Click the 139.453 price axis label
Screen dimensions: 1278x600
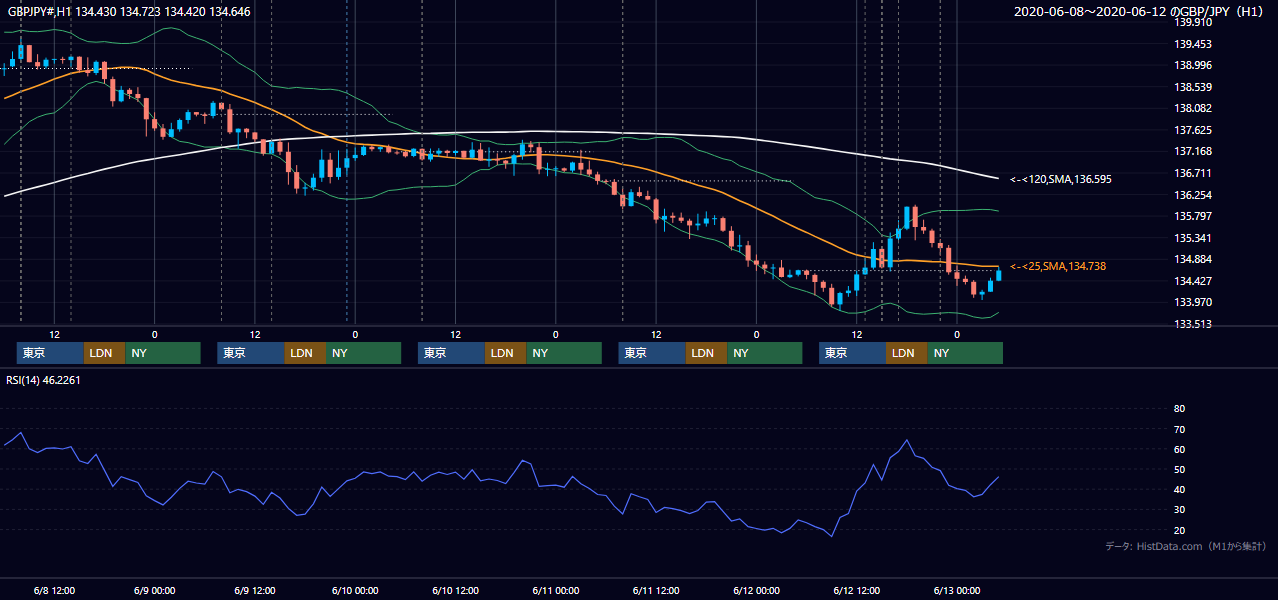[1192, 44]
